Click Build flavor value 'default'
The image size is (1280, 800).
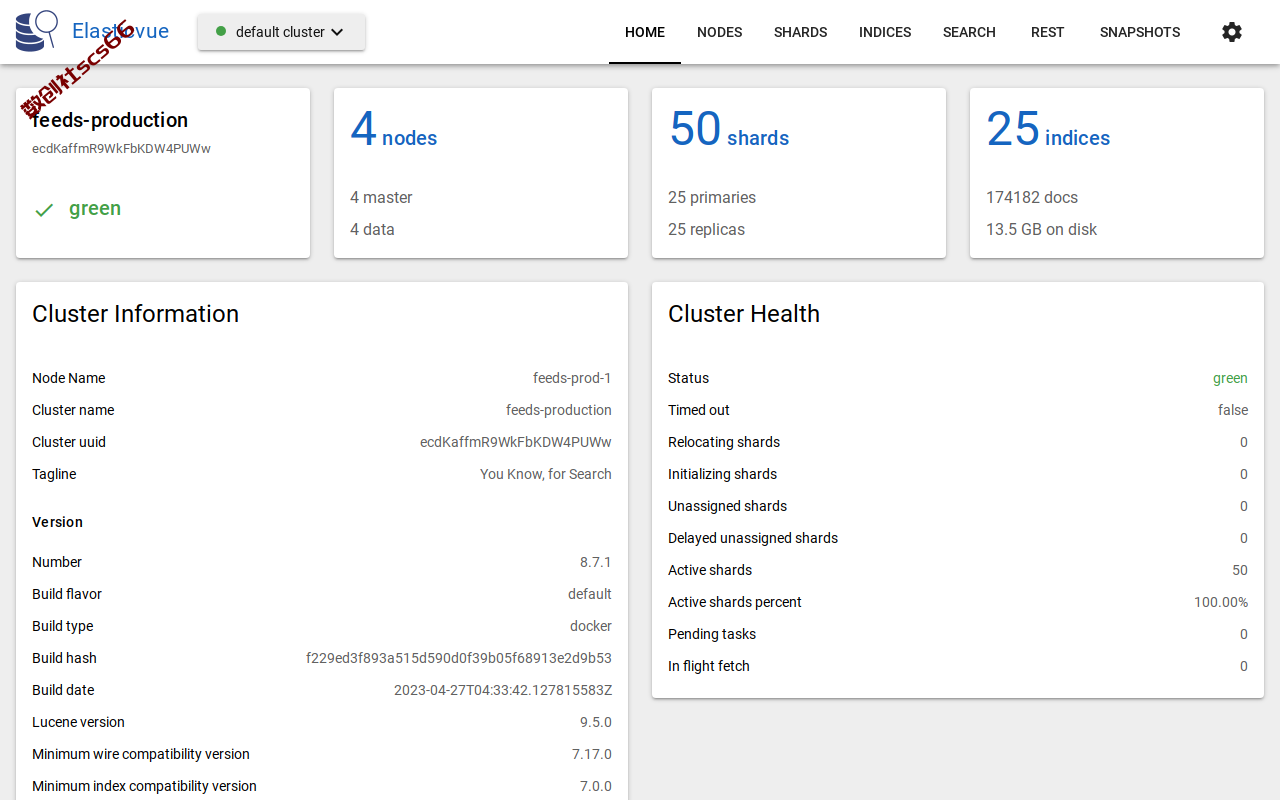point(590,594)
